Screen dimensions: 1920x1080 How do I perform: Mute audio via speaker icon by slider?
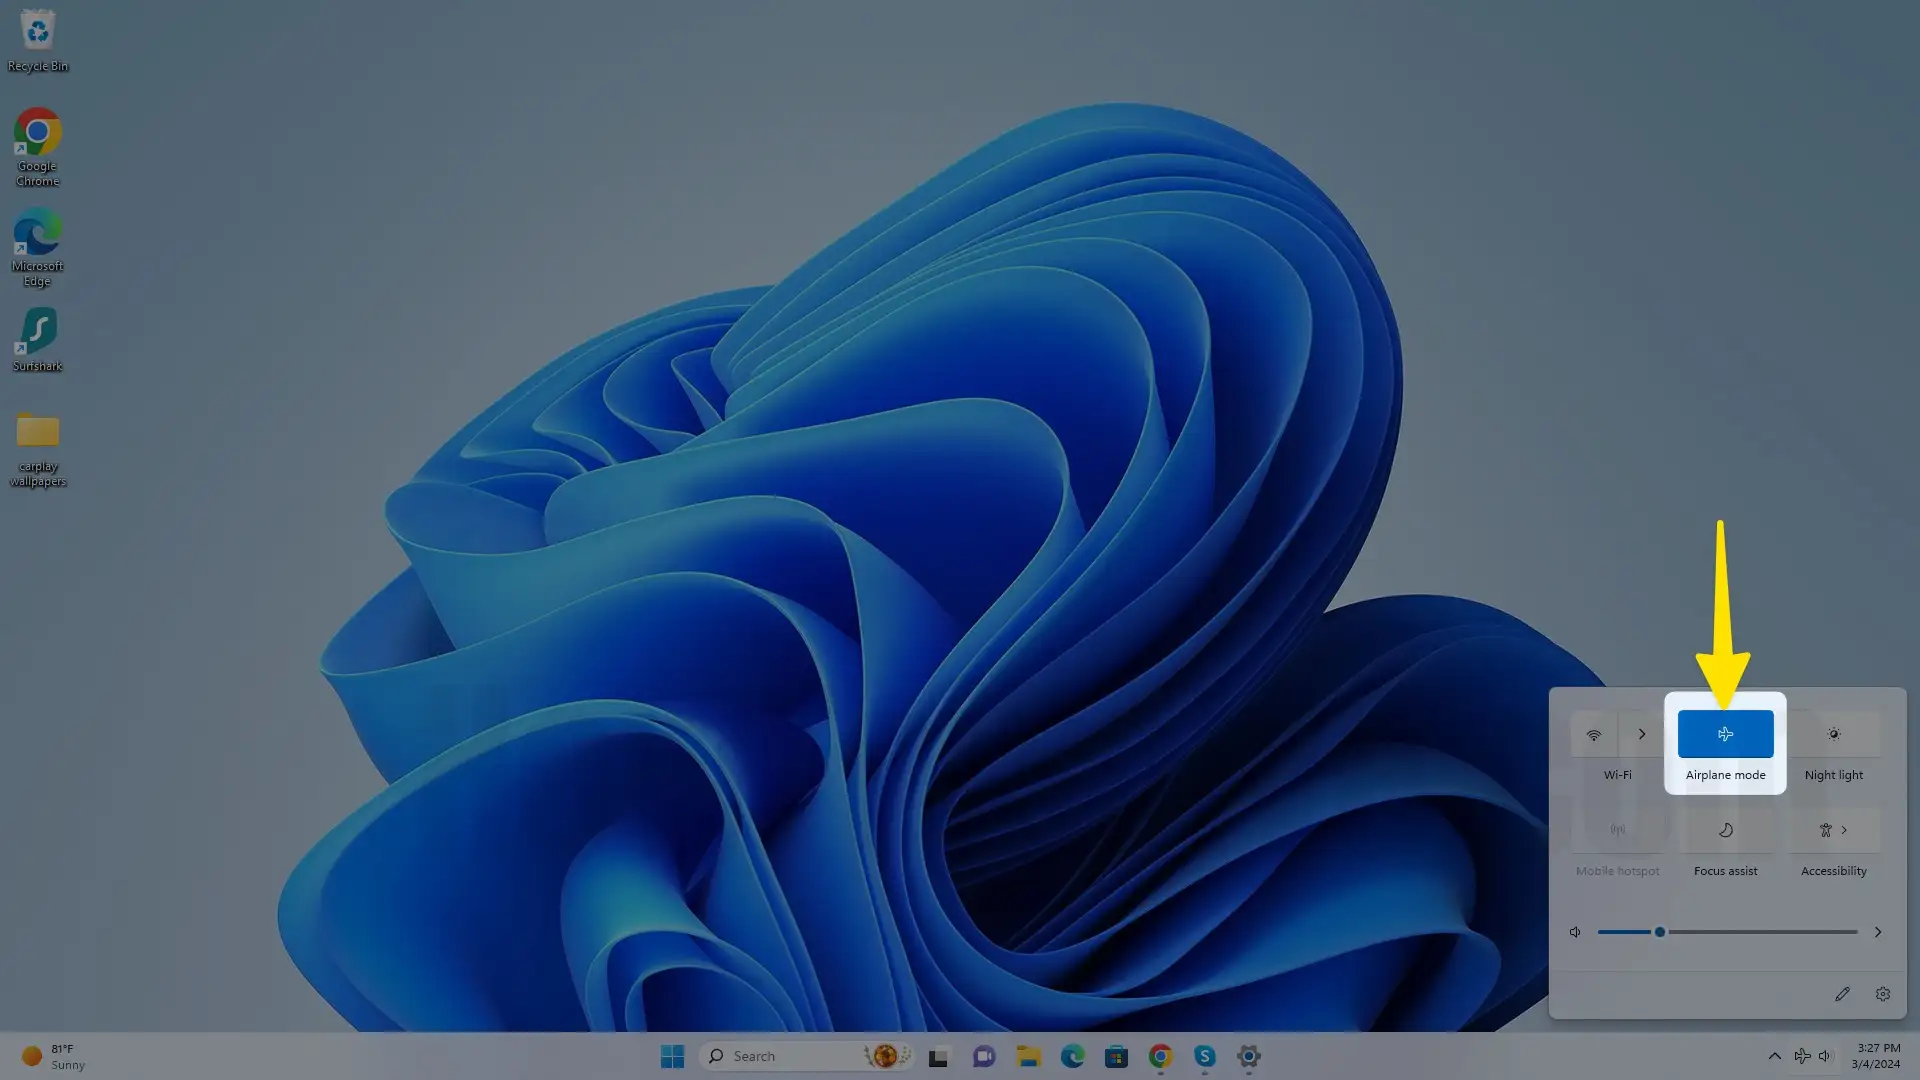coord(1575,932)
